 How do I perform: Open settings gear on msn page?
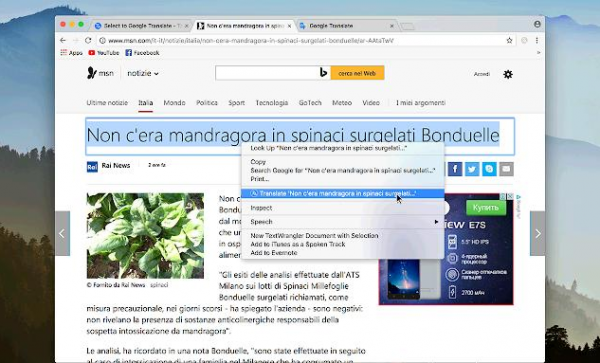click(508, 74)
